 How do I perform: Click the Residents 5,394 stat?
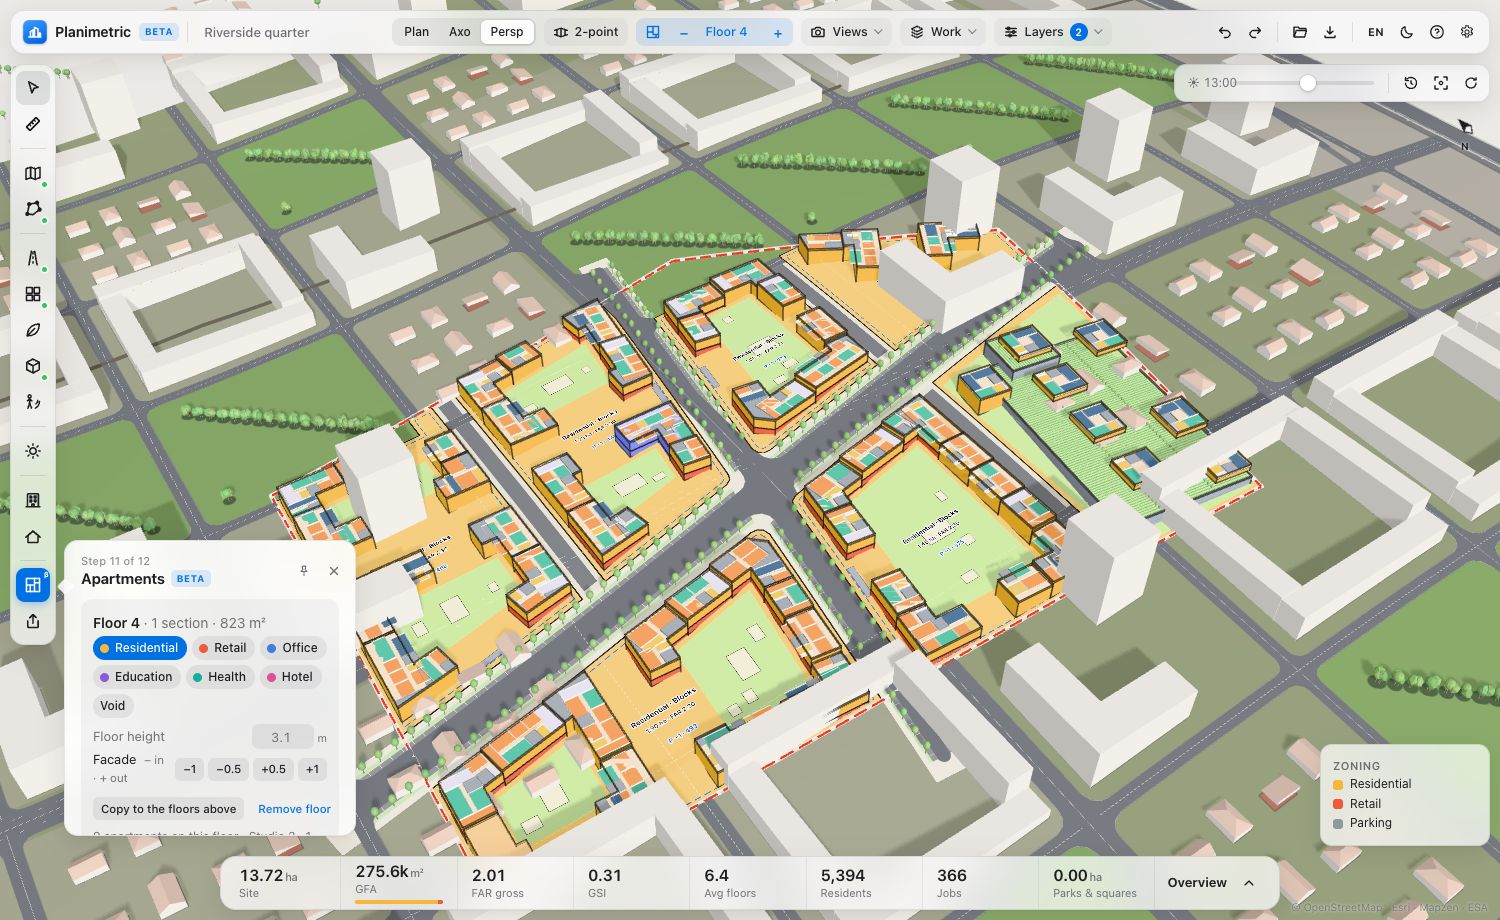864,882
